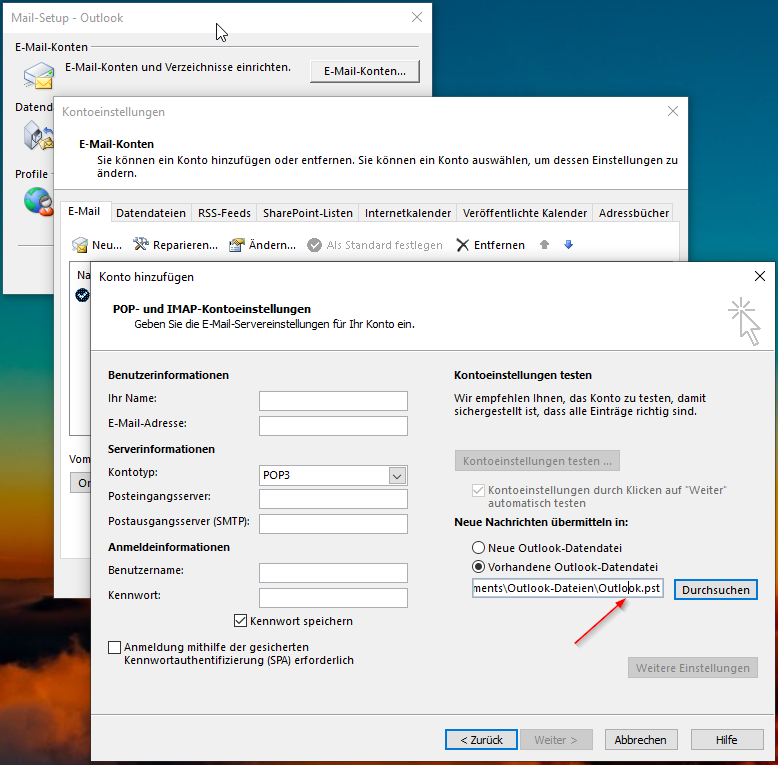Screen dimensions: 778x765
Task: Click Kontoeinstellungen testen ... button
Action: click(537, 461)
